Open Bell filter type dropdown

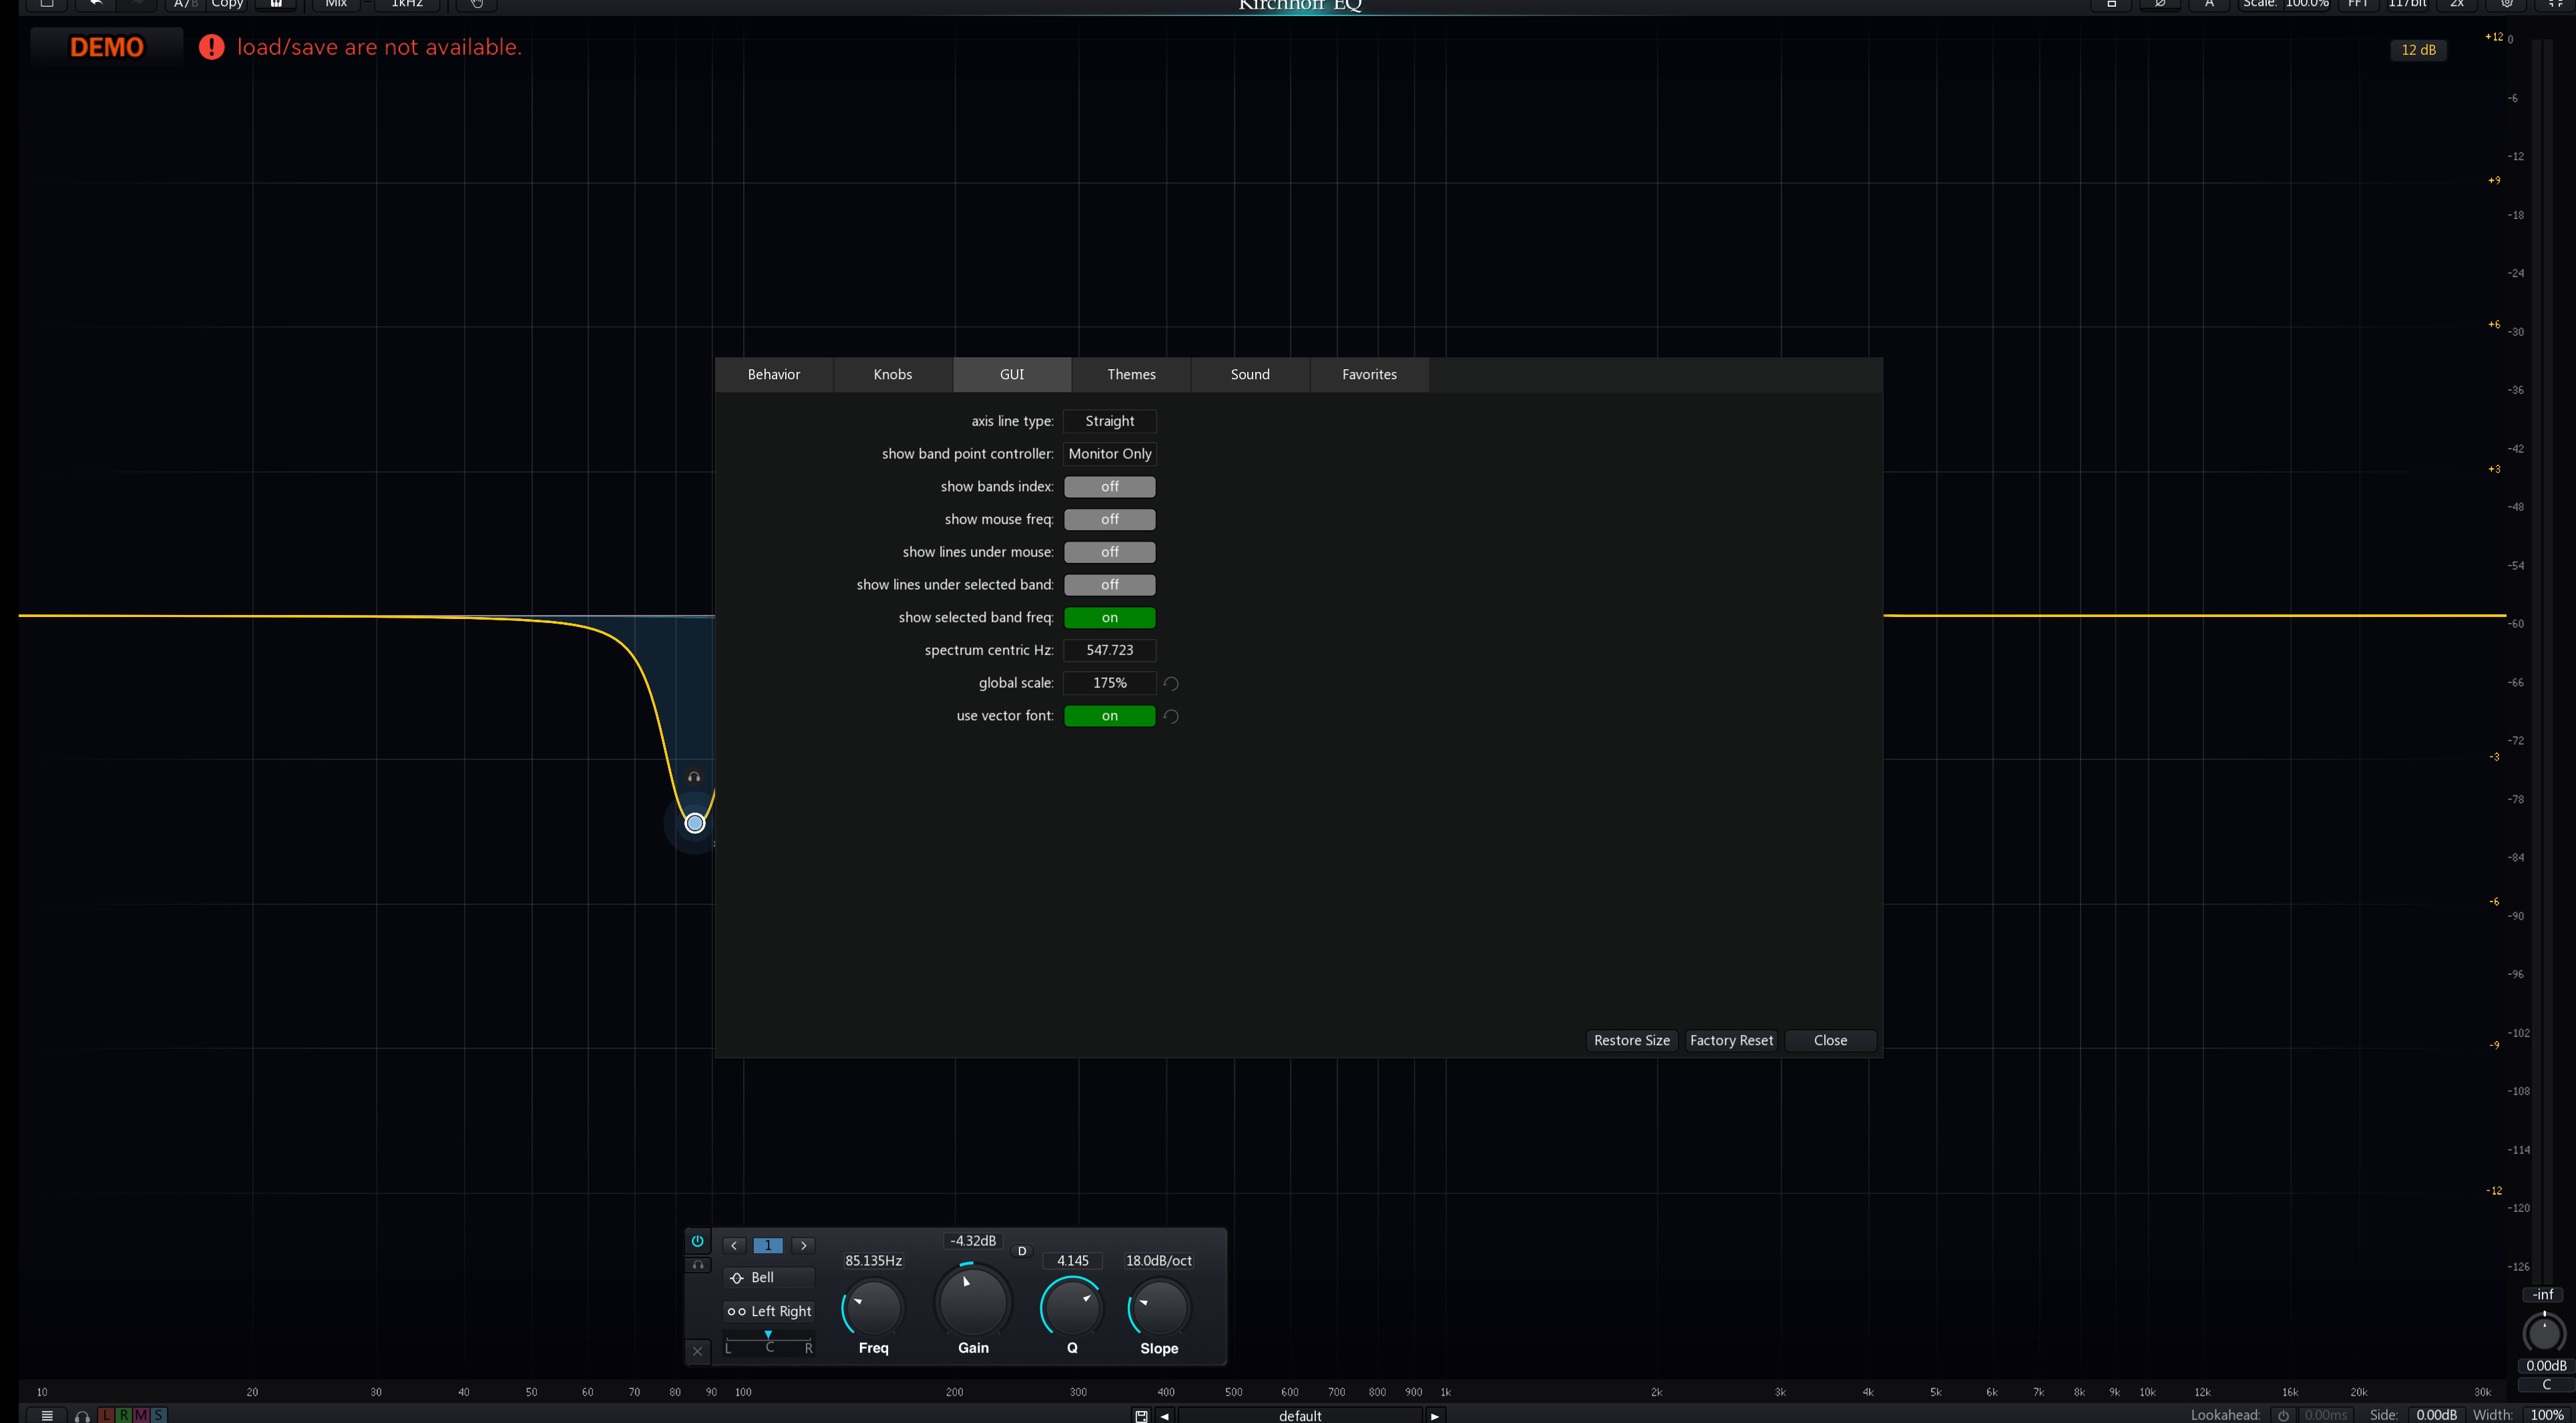tap(769, 1277)
